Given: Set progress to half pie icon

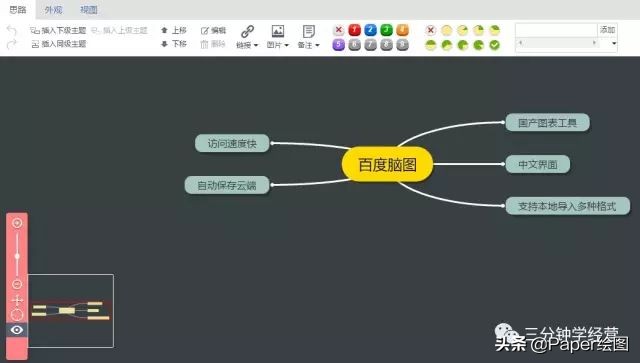Looking at the screenshot, I should pyautogui.click(x=431, y=45).
